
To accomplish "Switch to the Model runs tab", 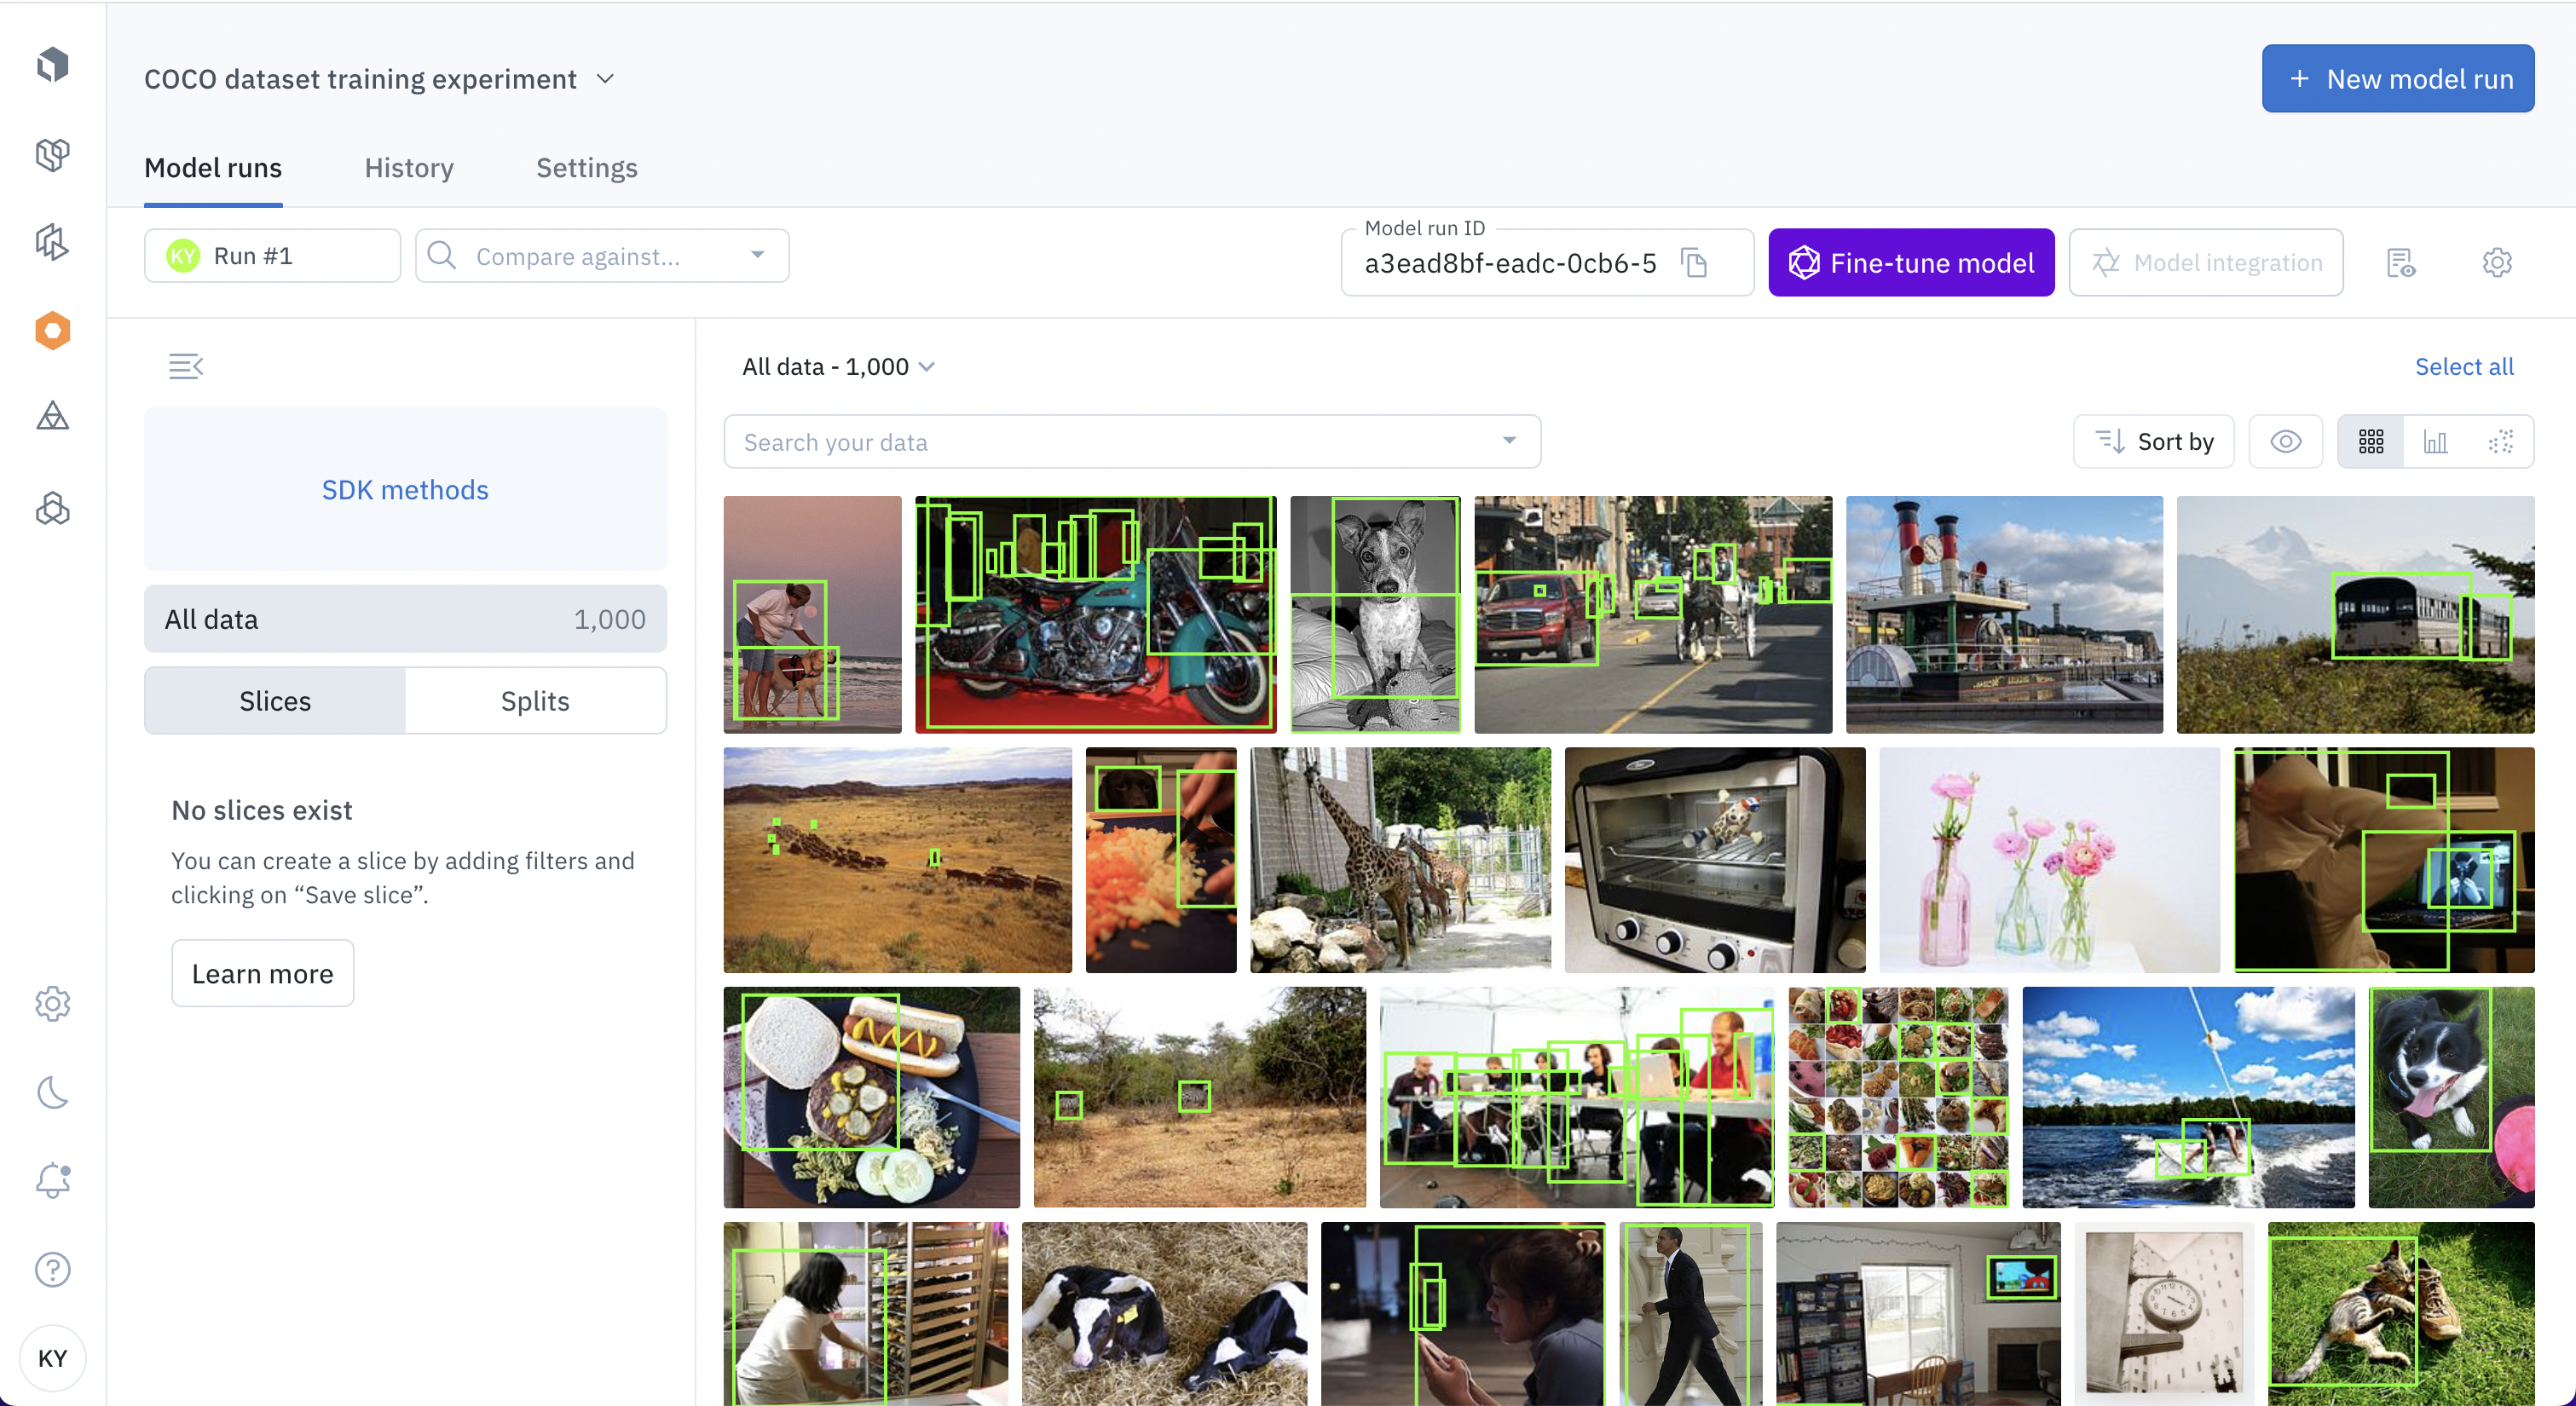I will pos(213,168).
